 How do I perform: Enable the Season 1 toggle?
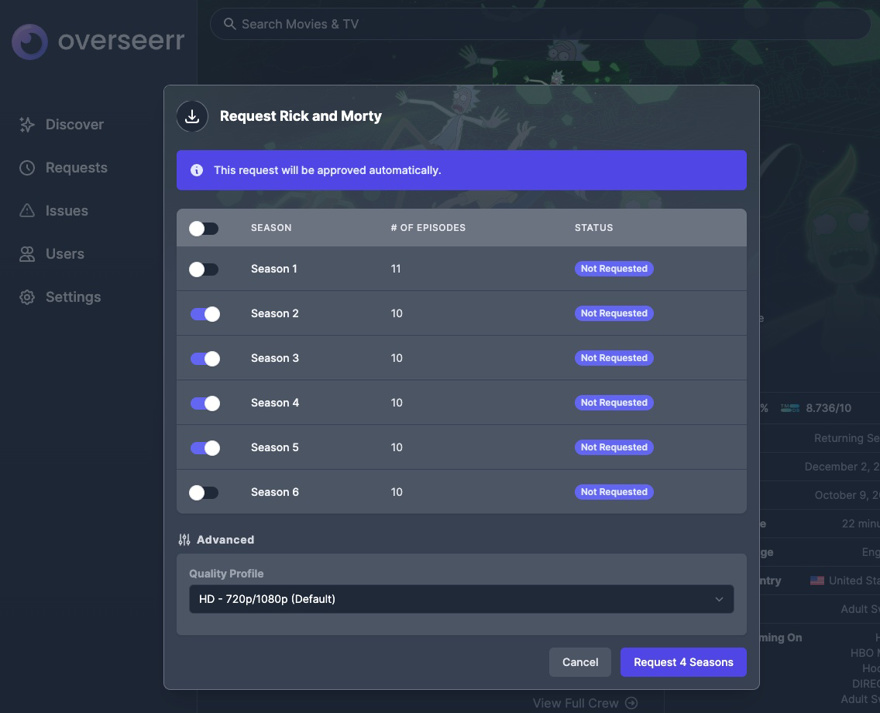(204, 269)
